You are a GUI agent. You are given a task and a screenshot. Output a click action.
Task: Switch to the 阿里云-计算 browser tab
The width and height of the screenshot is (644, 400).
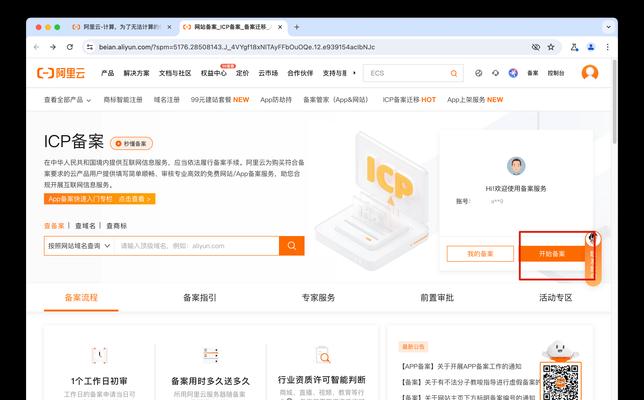click(122, 27)
